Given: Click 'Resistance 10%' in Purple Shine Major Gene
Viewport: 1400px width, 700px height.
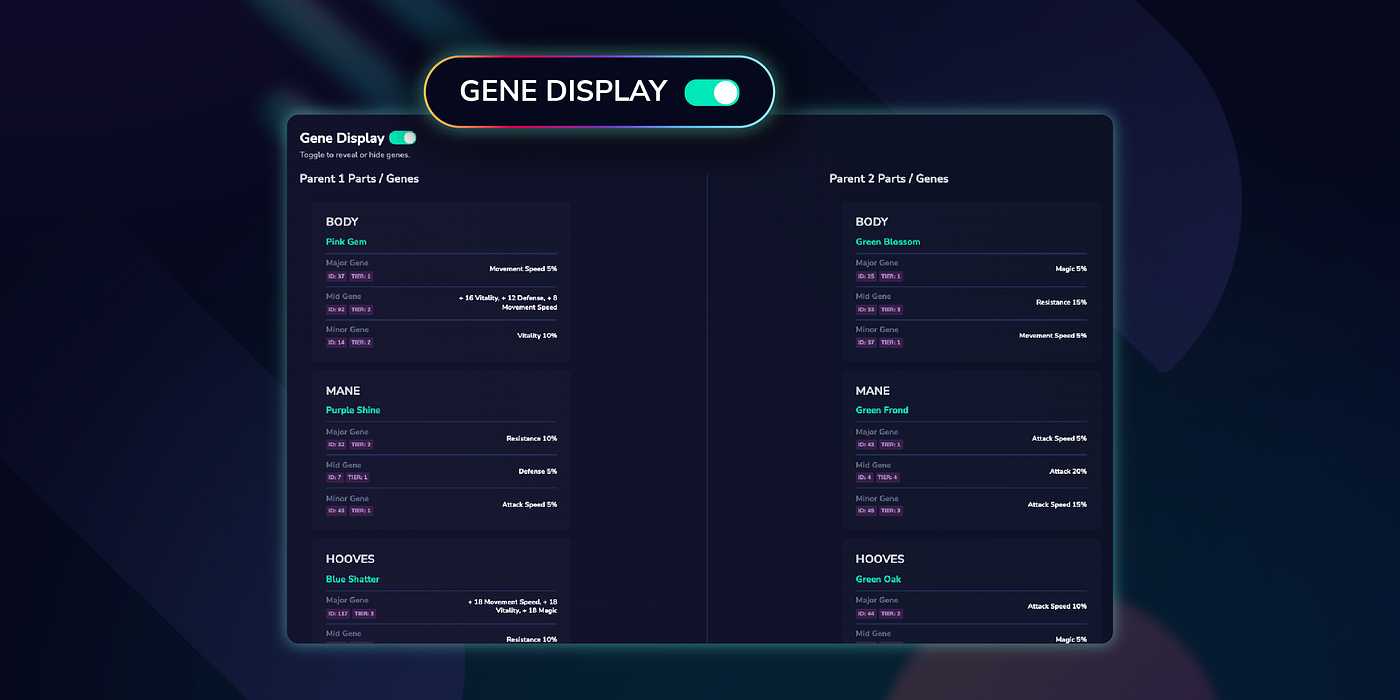Looking at the screenshot, I should (x=532, y=438).
